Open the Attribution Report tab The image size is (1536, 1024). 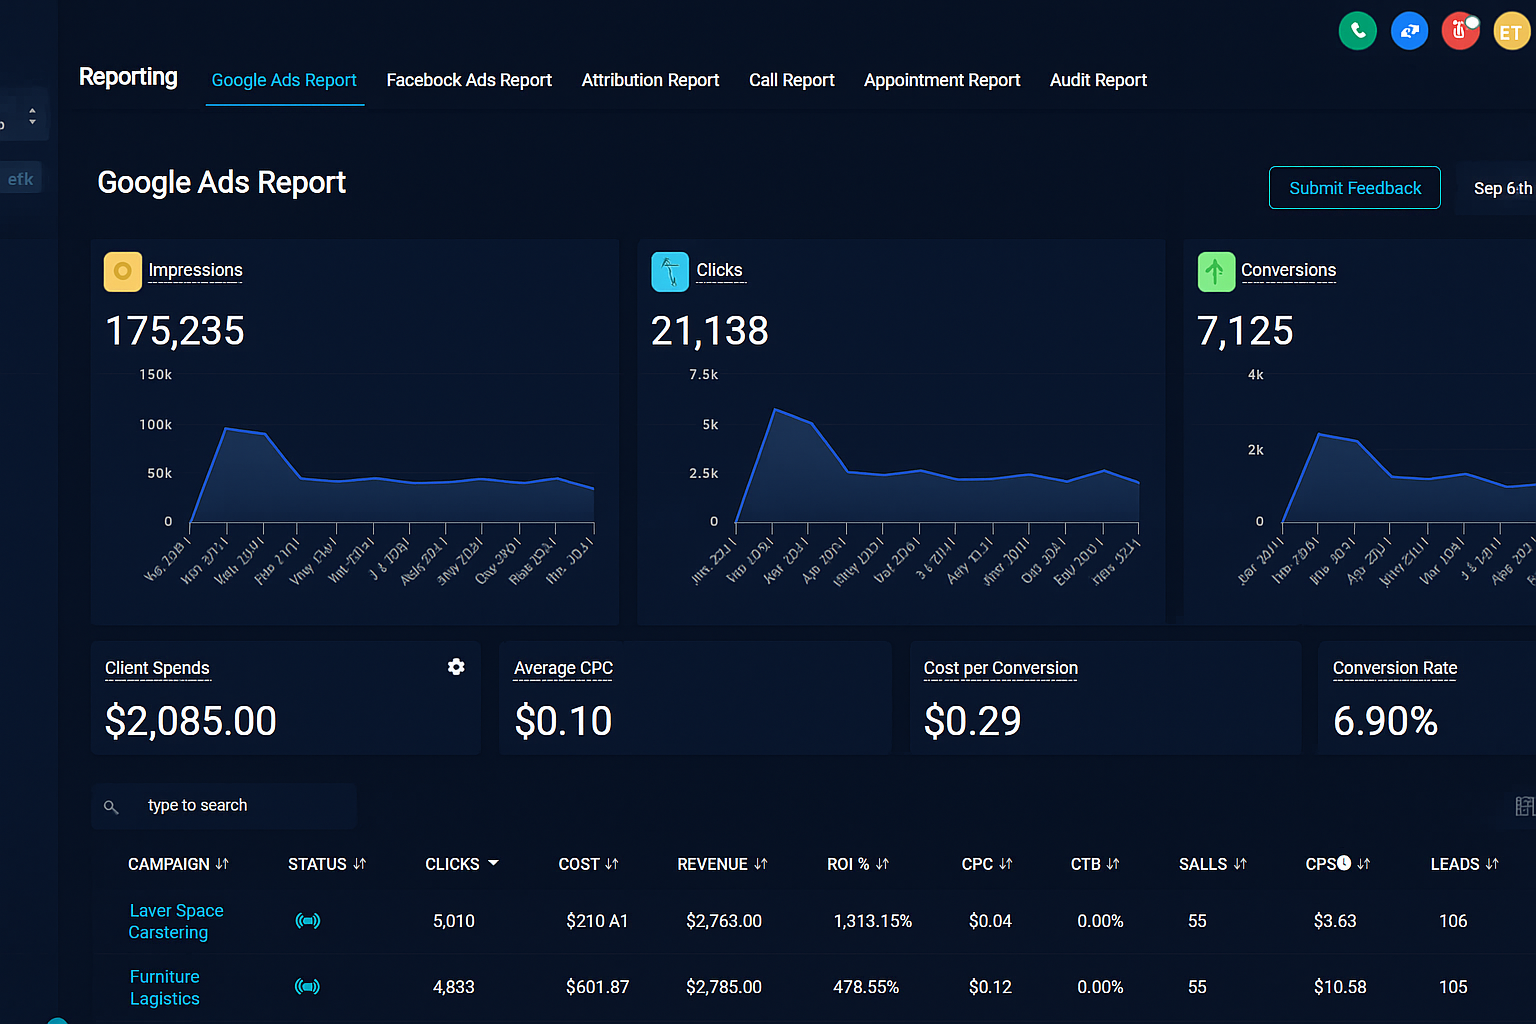click(650, 80)
